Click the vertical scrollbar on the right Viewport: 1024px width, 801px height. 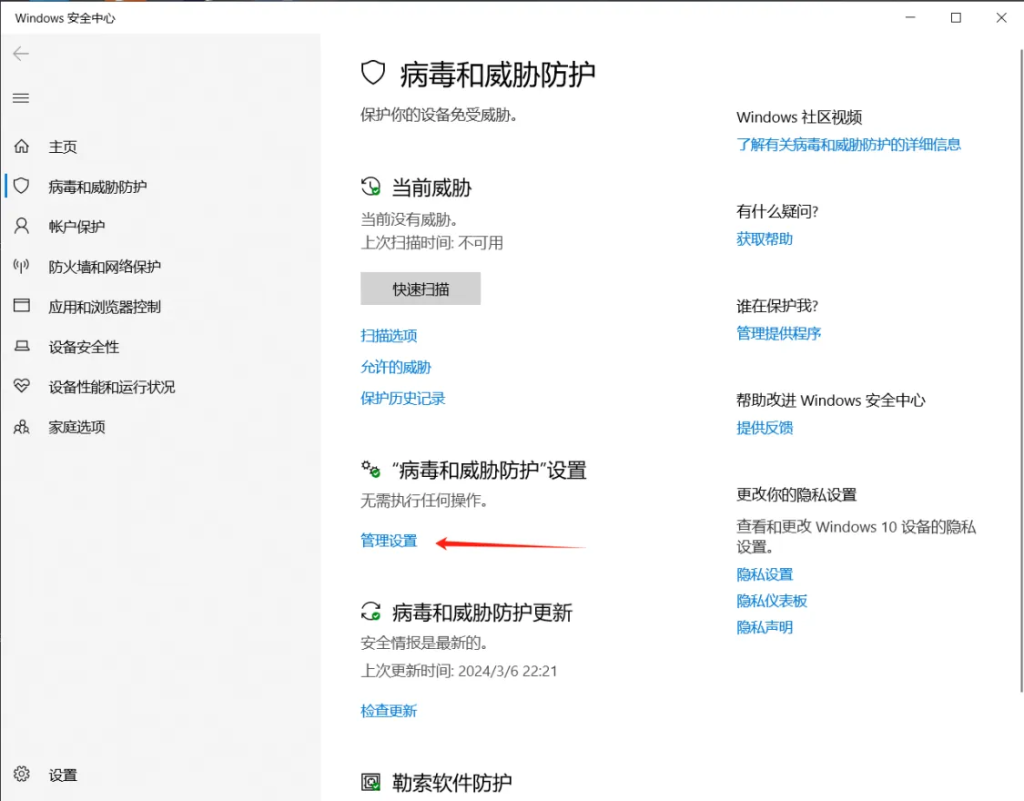(1021, 369)
